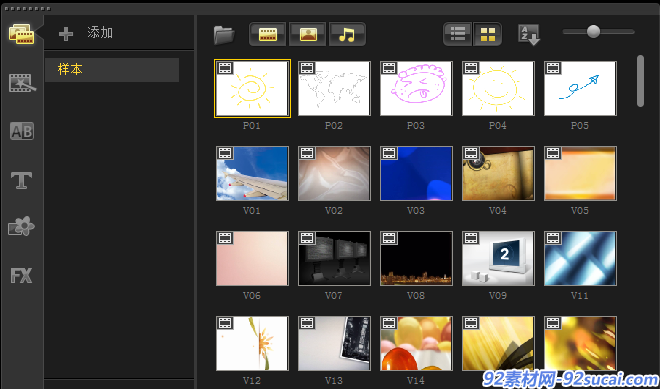This screenshot has height=389, width=660.
Task: Click the V11 file name label
Action: tap(580, 296)
